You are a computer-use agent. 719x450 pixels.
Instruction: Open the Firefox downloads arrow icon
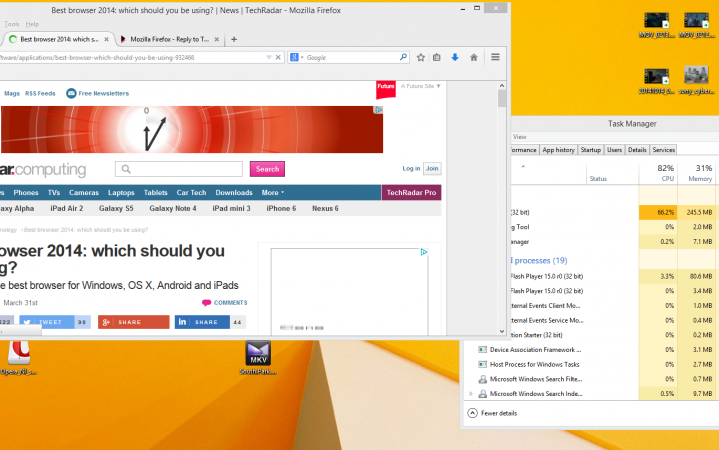pyautogui.click(x=455, y=57)
